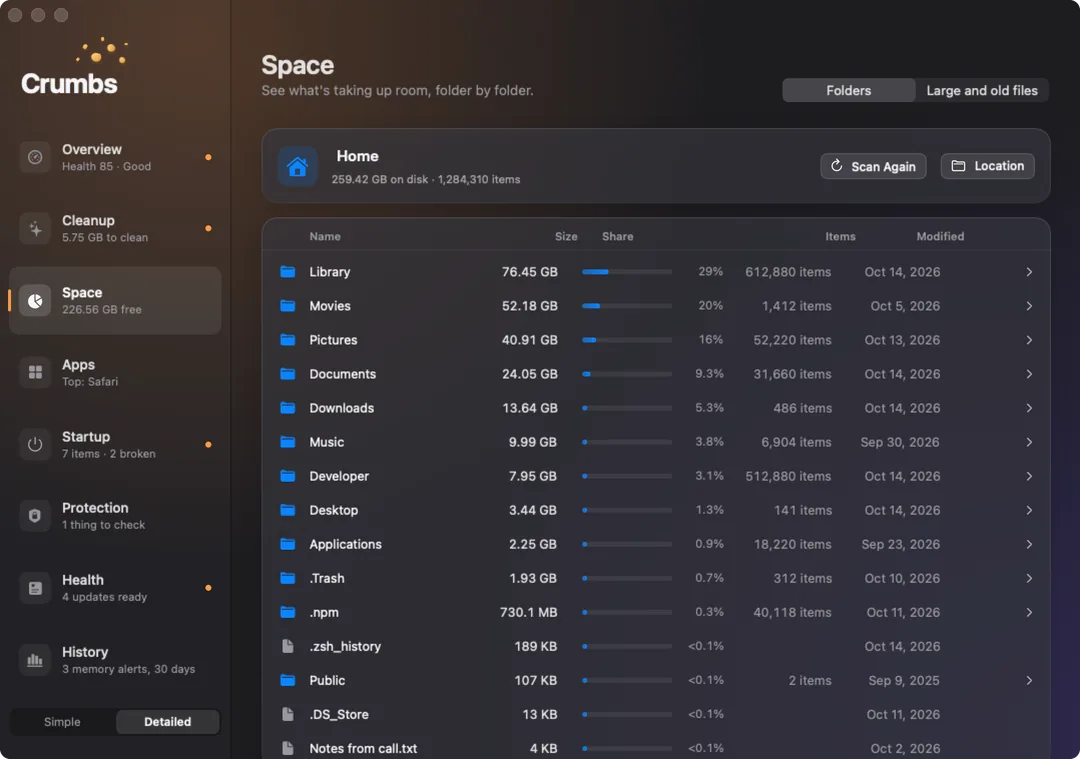Open the Health section label
Screen dimensions: 1080x759
(x=83, y=580)
